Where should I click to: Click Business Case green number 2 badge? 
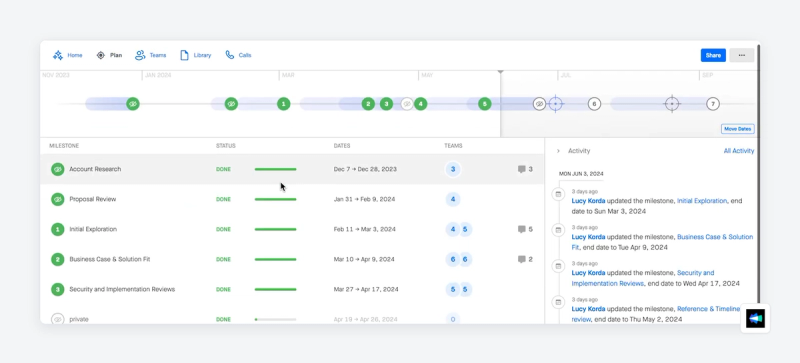pyautogui.click(x=58, y=259)
